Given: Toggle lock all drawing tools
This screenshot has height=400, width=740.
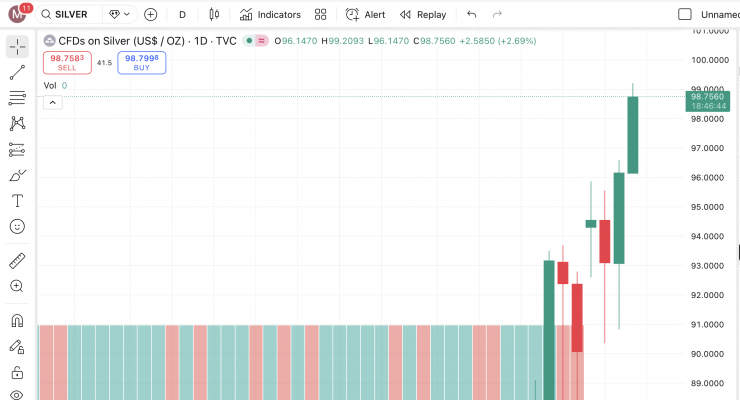Looking at the screenshot, I should point(17,373).
